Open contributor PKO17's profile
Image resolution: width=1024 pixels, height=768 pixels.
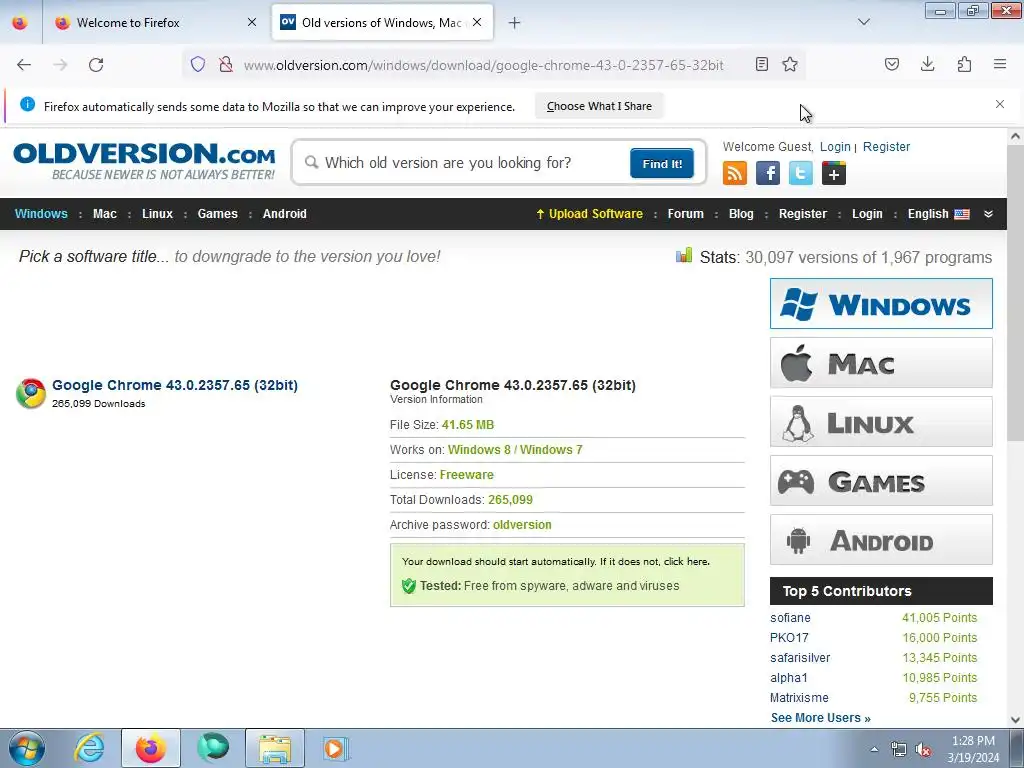[x=789, y=638]
